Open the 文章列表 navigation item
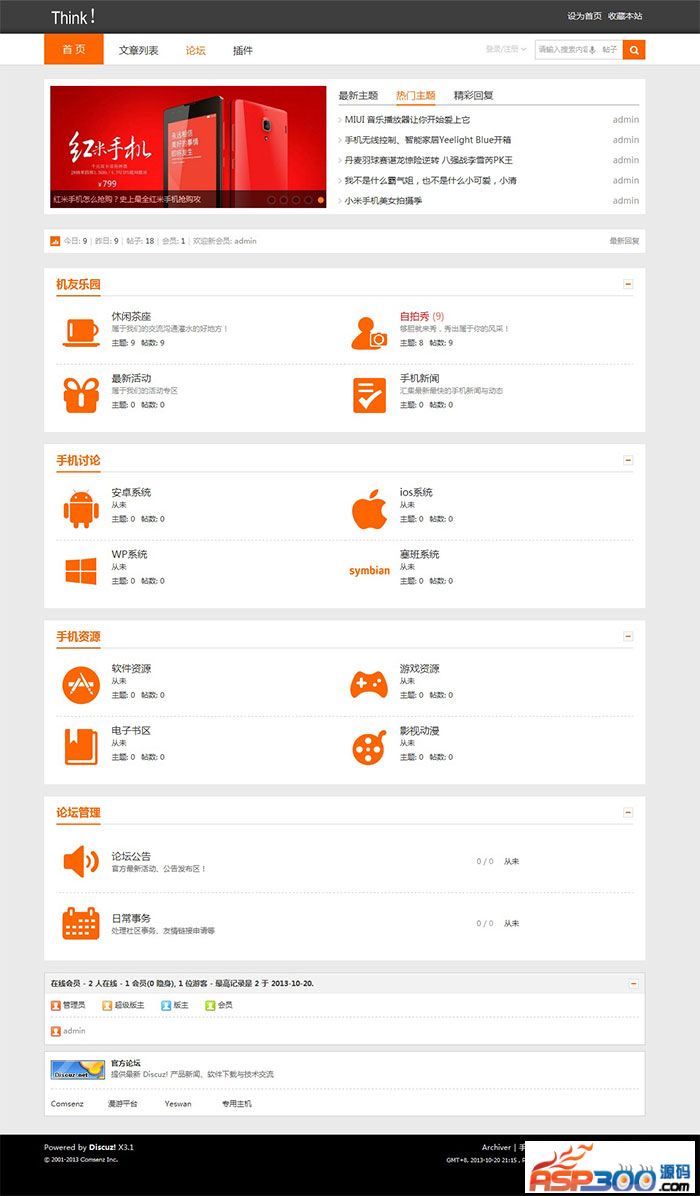This screenshot has height=1196, width=700. point(139,50)
